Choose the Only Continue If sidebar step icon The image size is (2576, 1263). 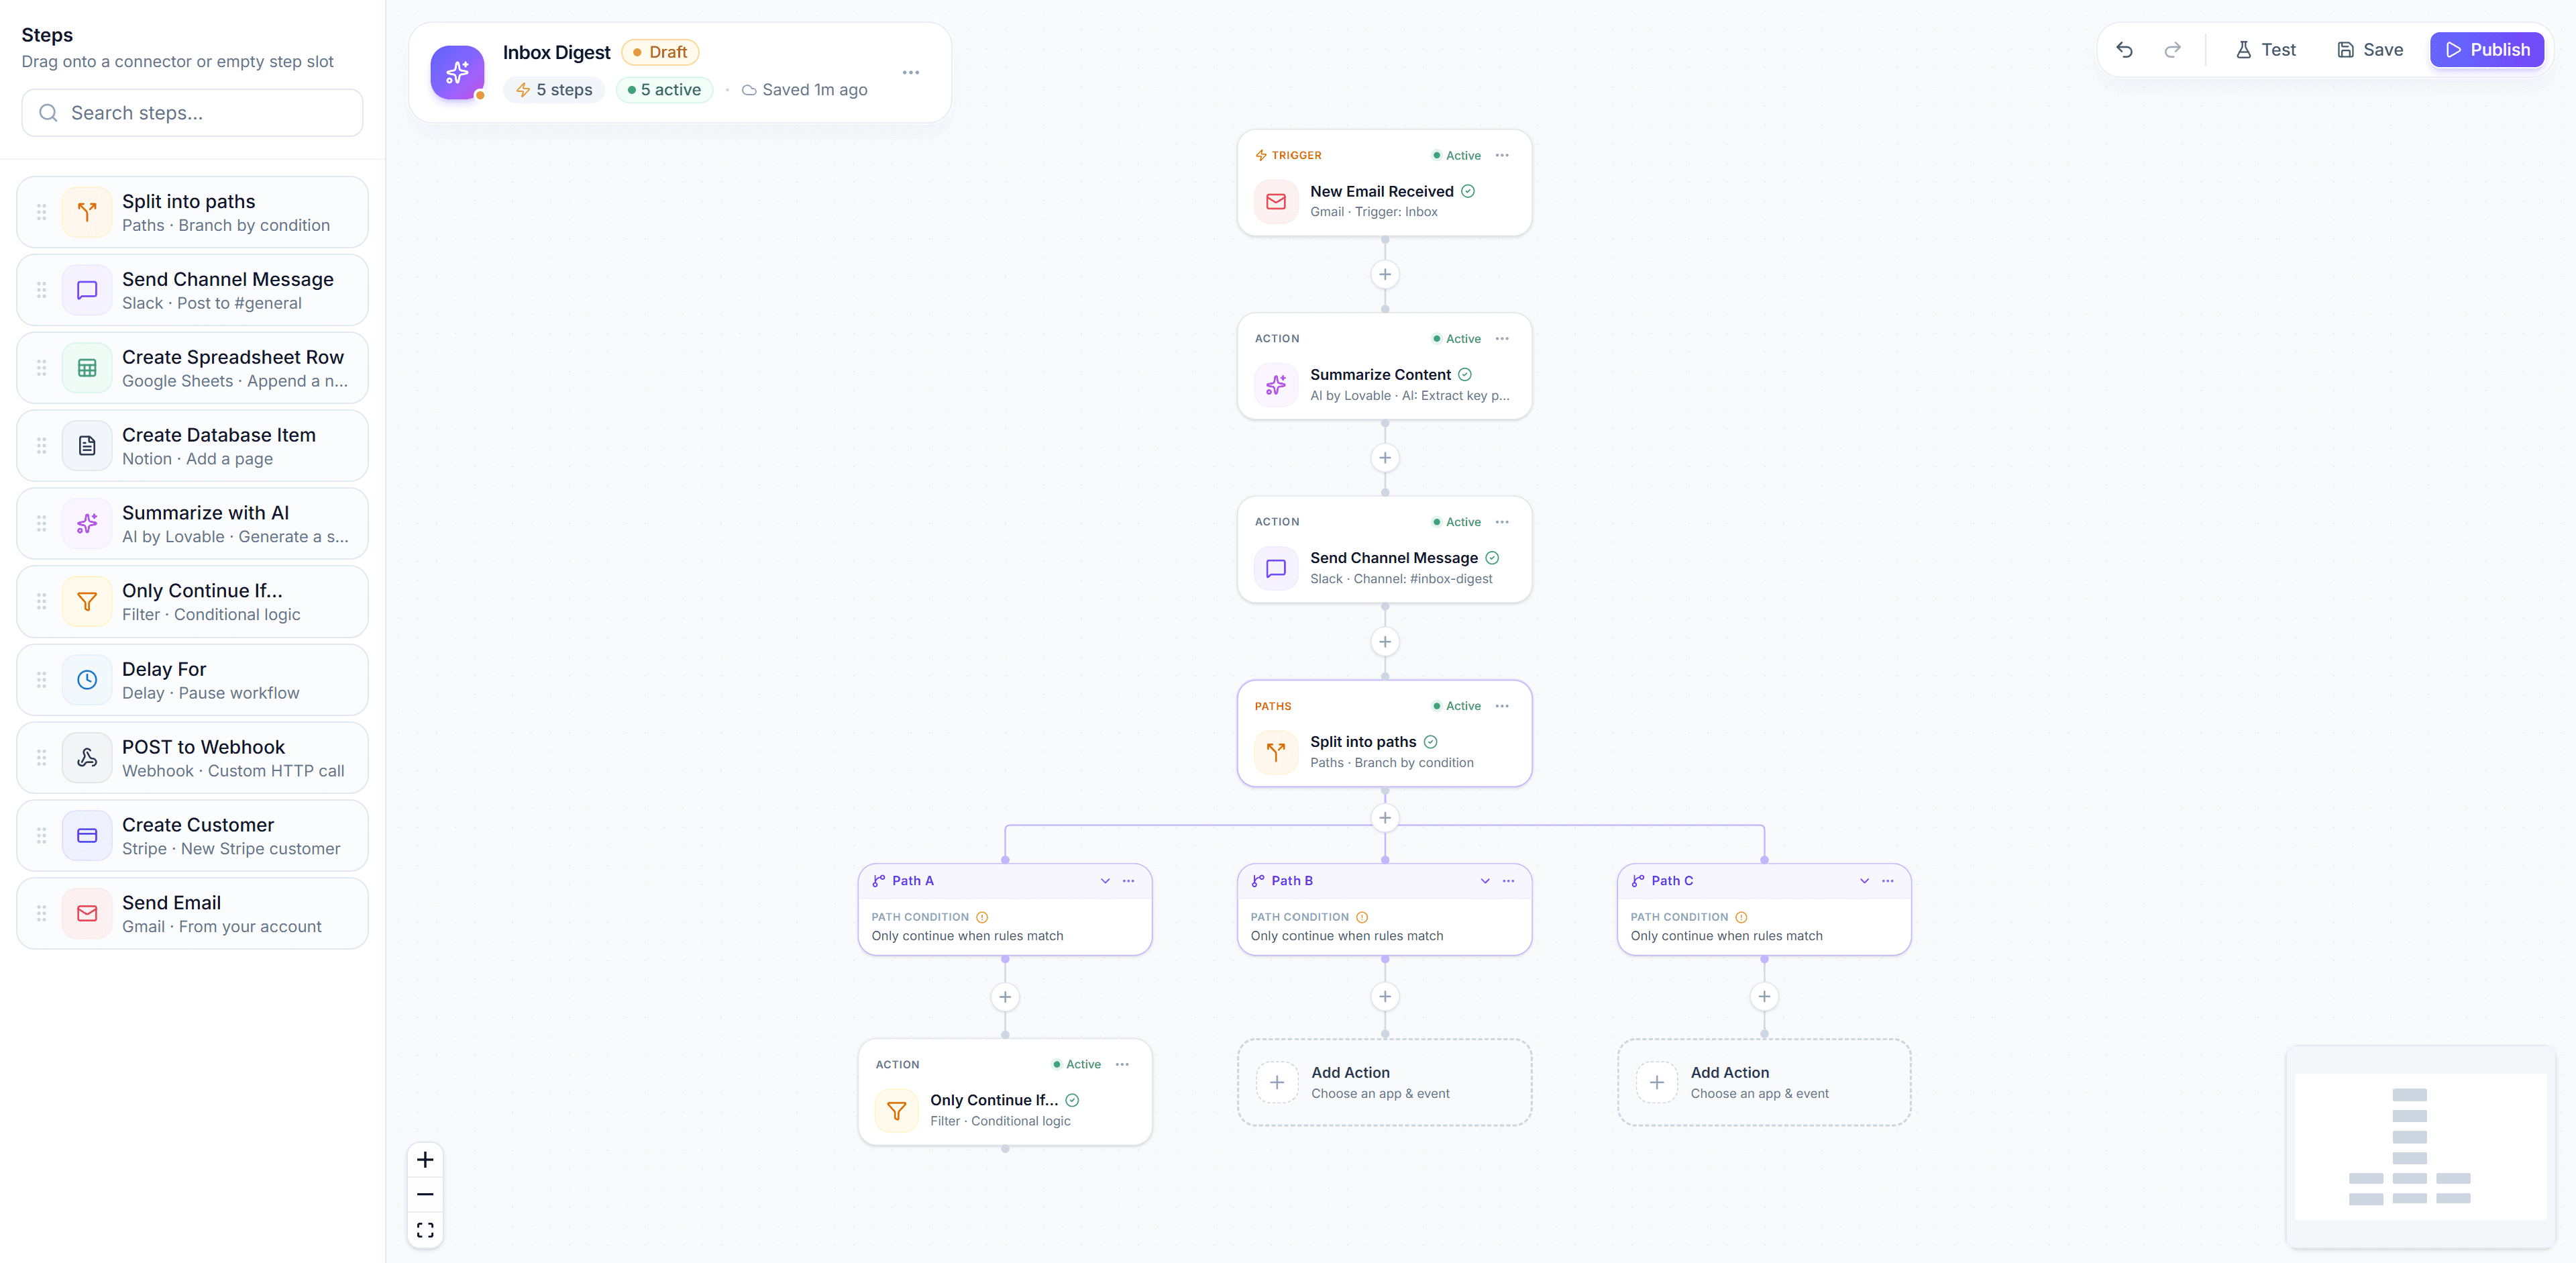[x=87, y=602]
